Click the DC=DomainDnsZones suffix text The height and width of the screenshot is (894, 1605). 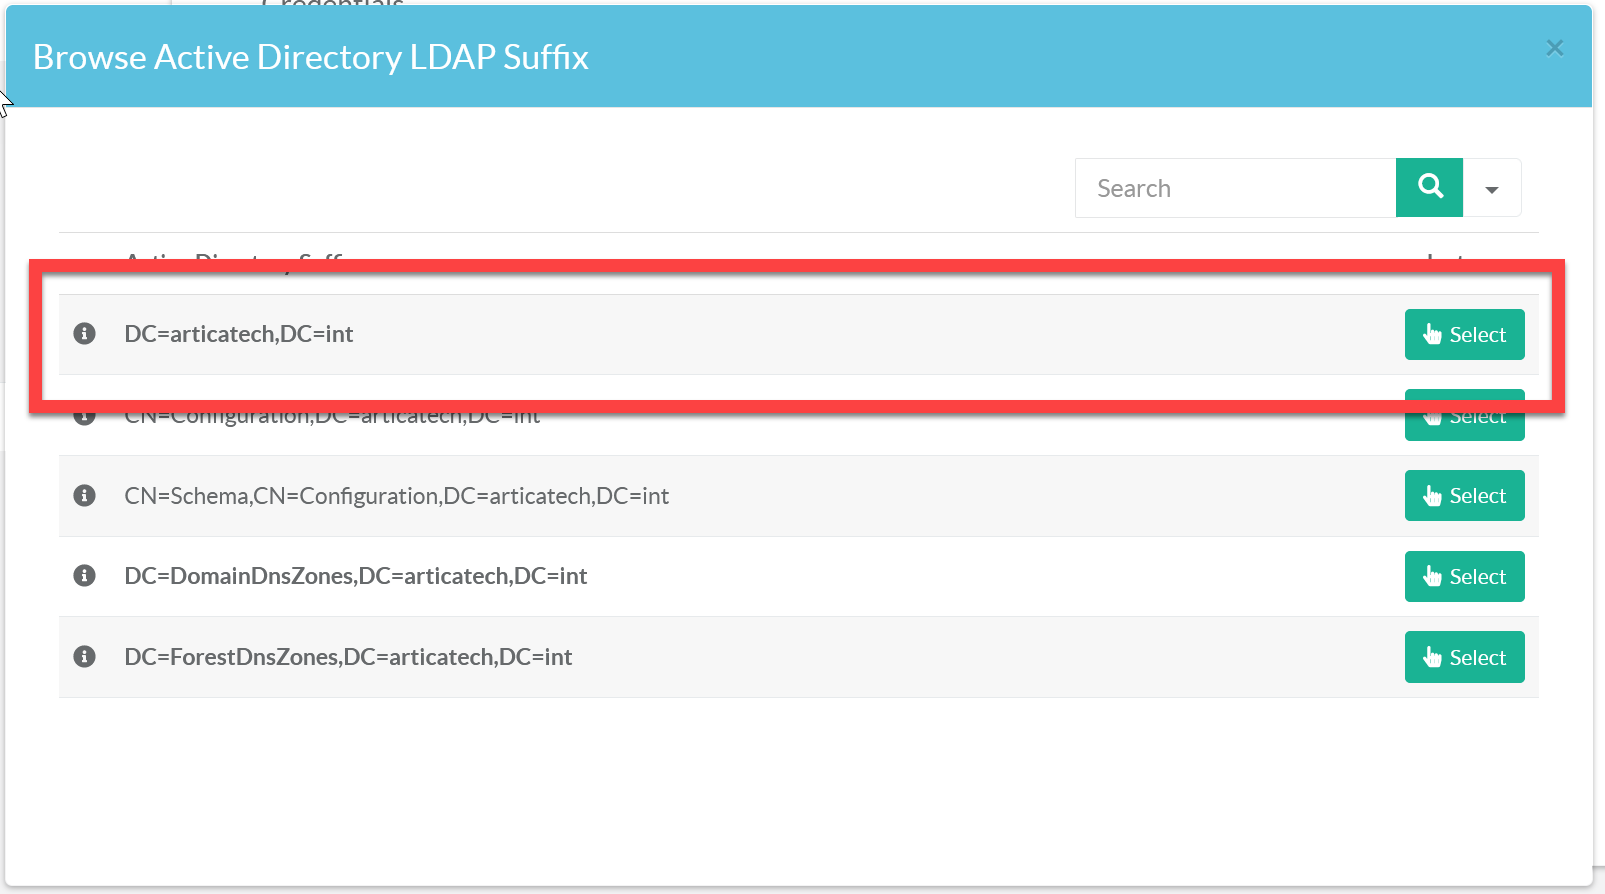point(355,576)
